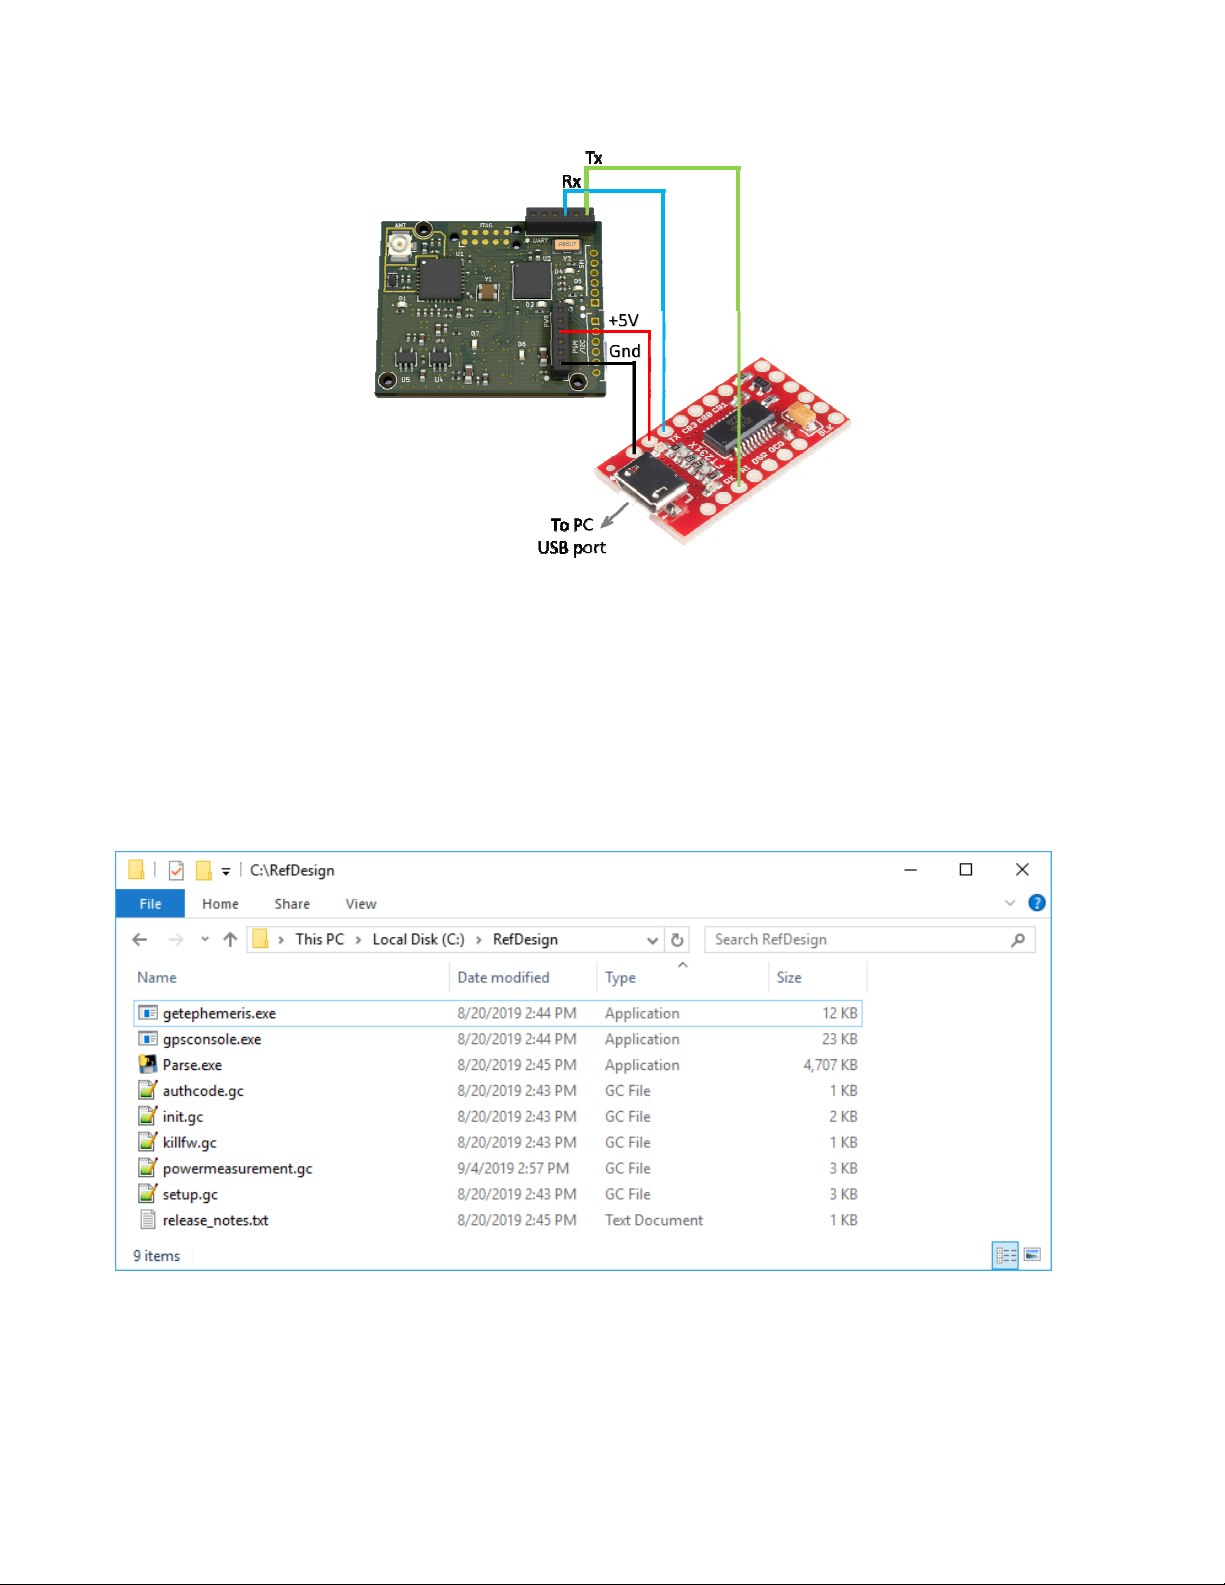This screenshot has width=1225, height=1585.
Task: Switch to details view layout
Action: click(x=1005, y=1255)
